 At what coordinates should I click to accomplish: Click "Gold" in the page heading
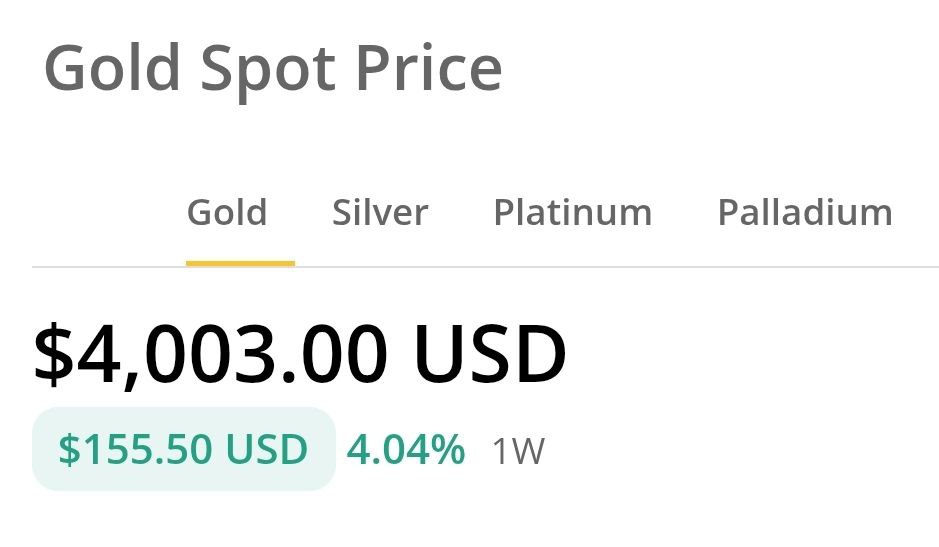point(113,68)
